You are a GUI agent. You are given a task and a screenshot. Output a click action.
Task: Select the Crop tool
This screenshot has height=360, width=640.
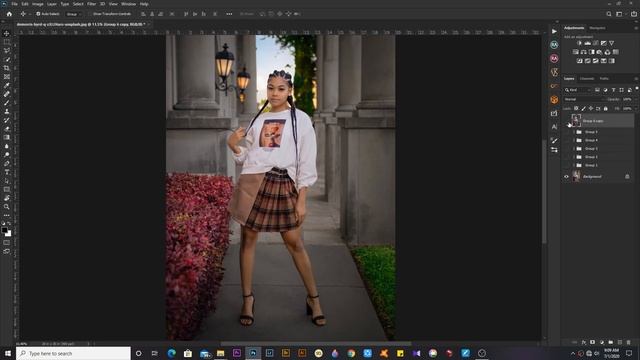click(7, 68)
